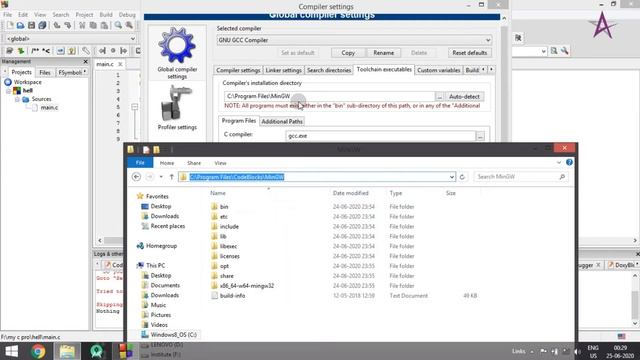This screenshot has width=640, height=360.
Task: Collapse the Sources folder tree node
Action: [17, 99]
